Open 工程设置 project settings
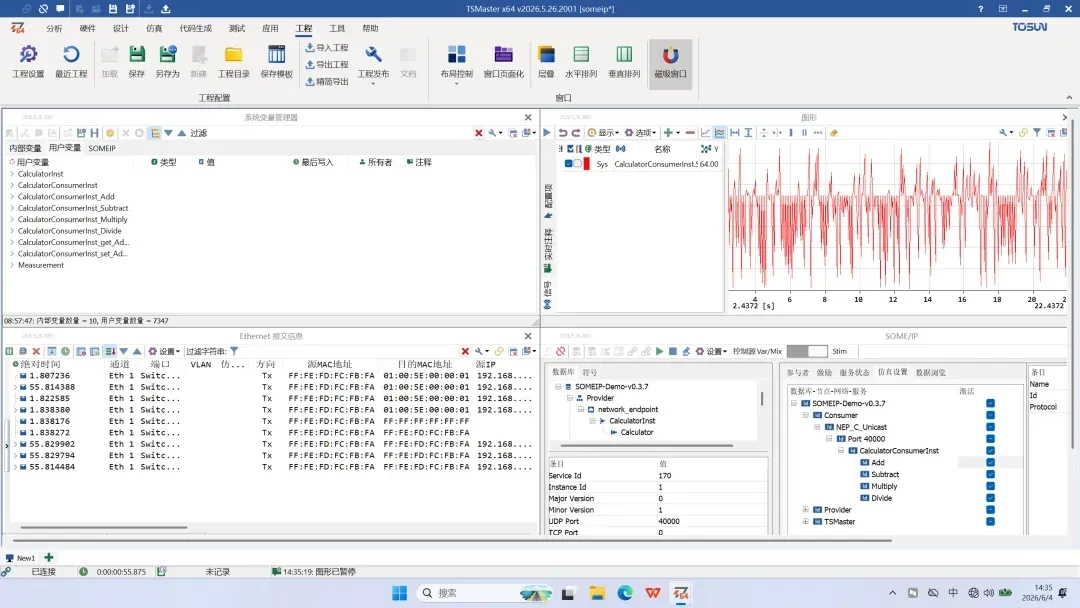This screenshot has height=608, width=1080. click(x=28, y=61)
